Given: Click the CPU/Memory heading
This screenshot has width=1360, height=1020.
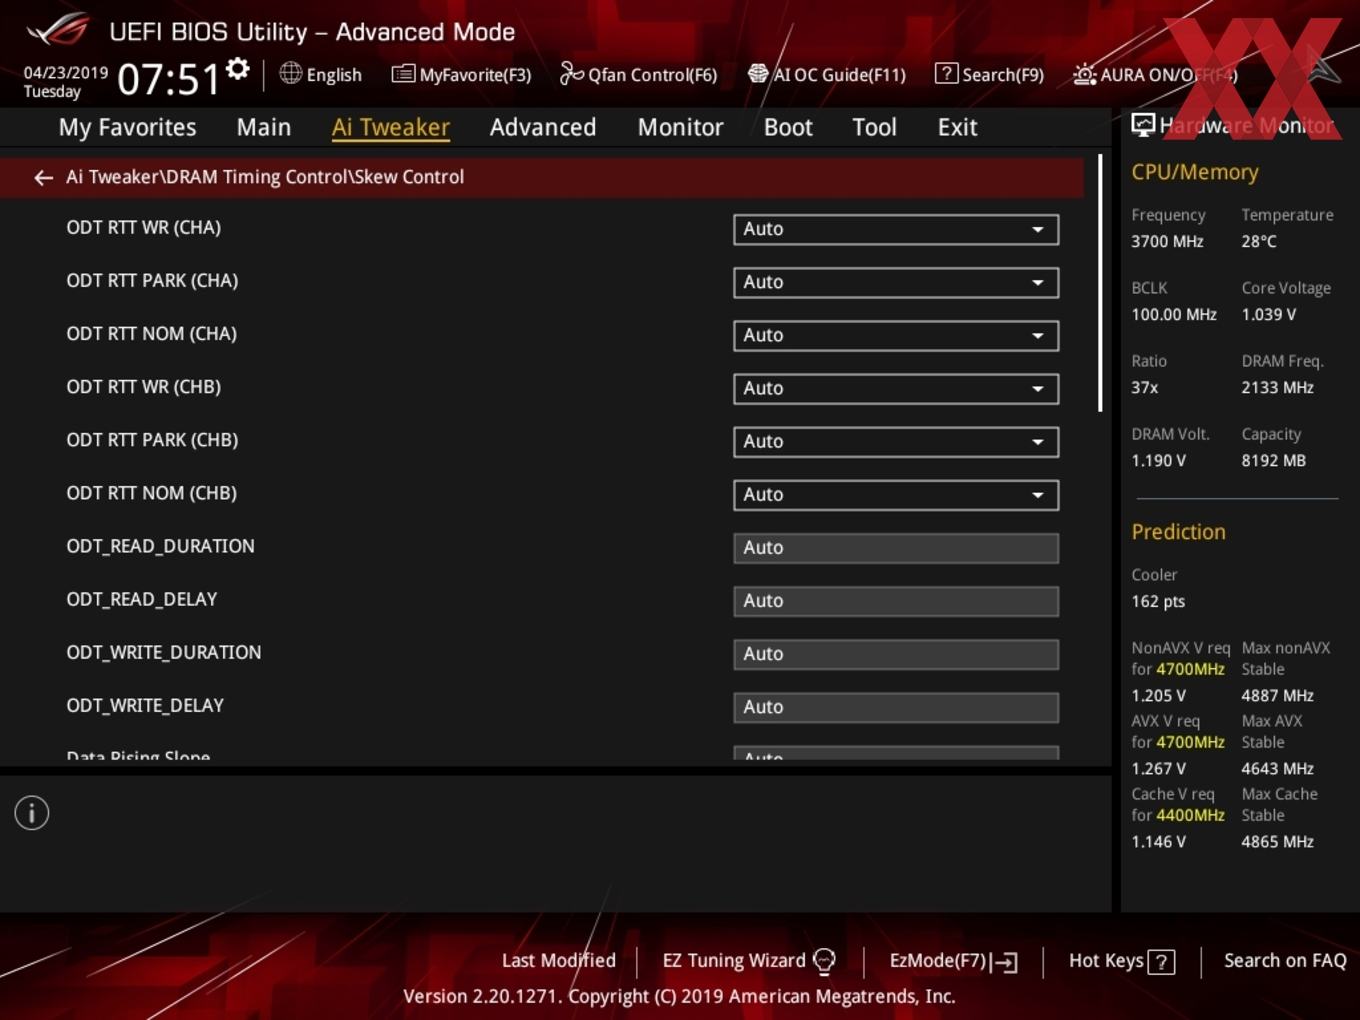Looking at the screenshot, I should [x=1195, y=172].
